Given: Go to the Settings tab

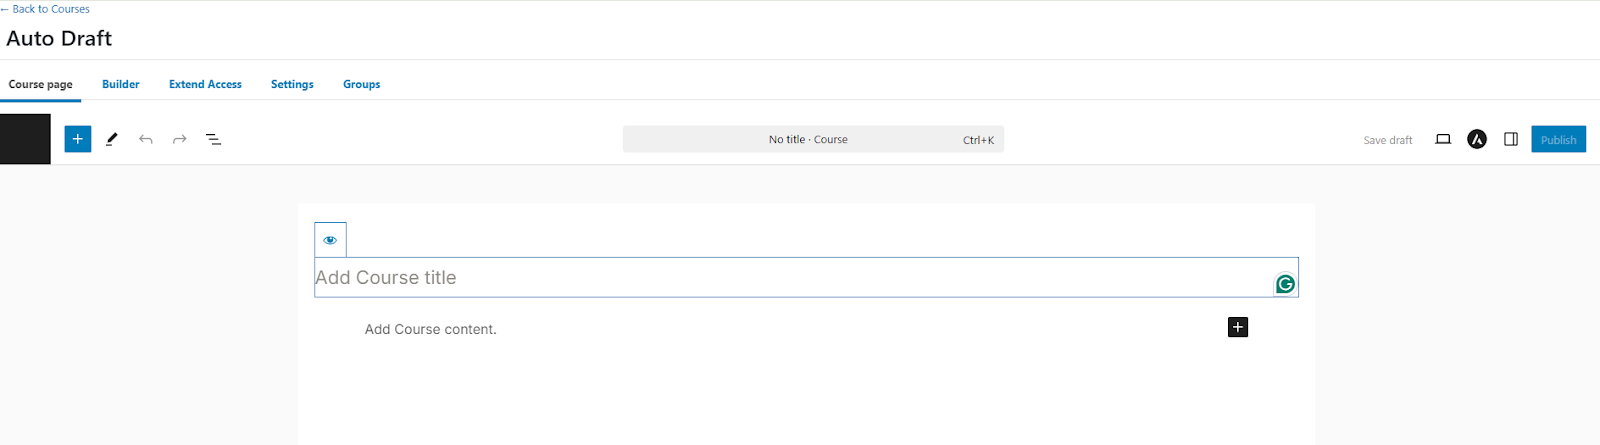Looking at the screenshot, I should 292,84.
